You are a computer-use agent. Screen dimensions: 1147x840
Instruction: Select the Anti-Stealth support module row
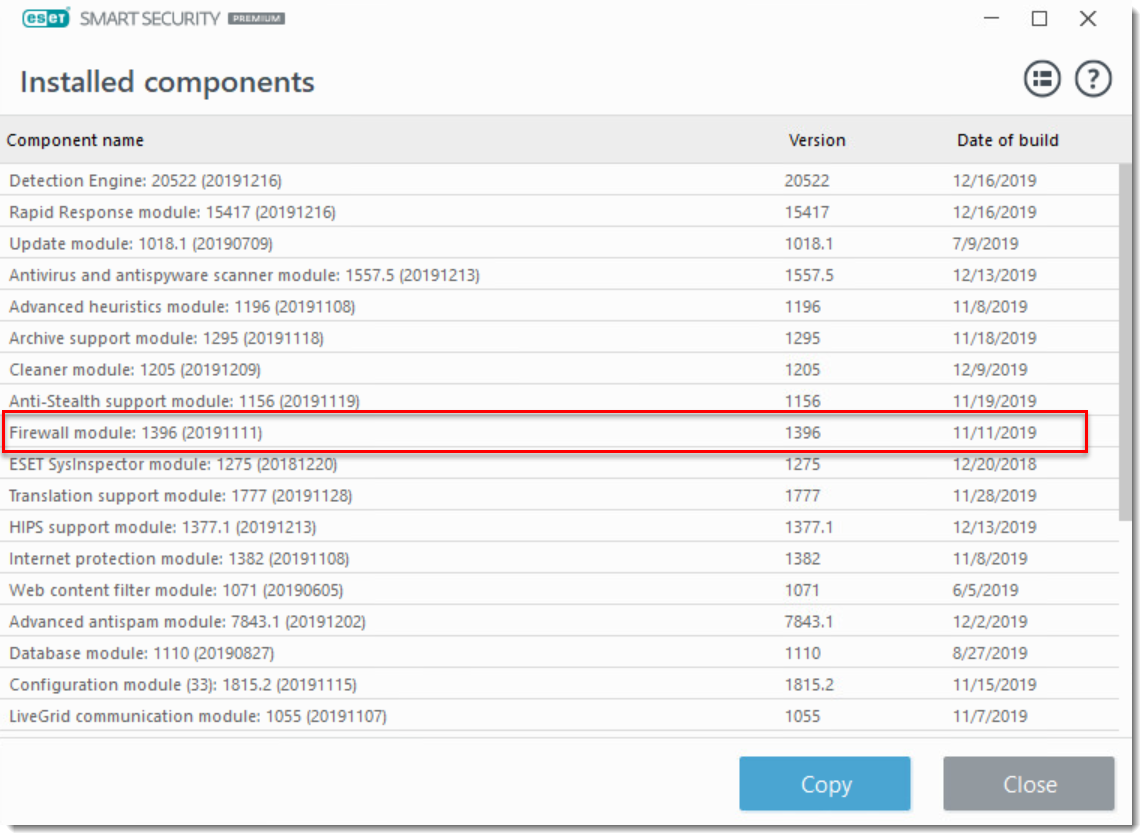point(560,400)
